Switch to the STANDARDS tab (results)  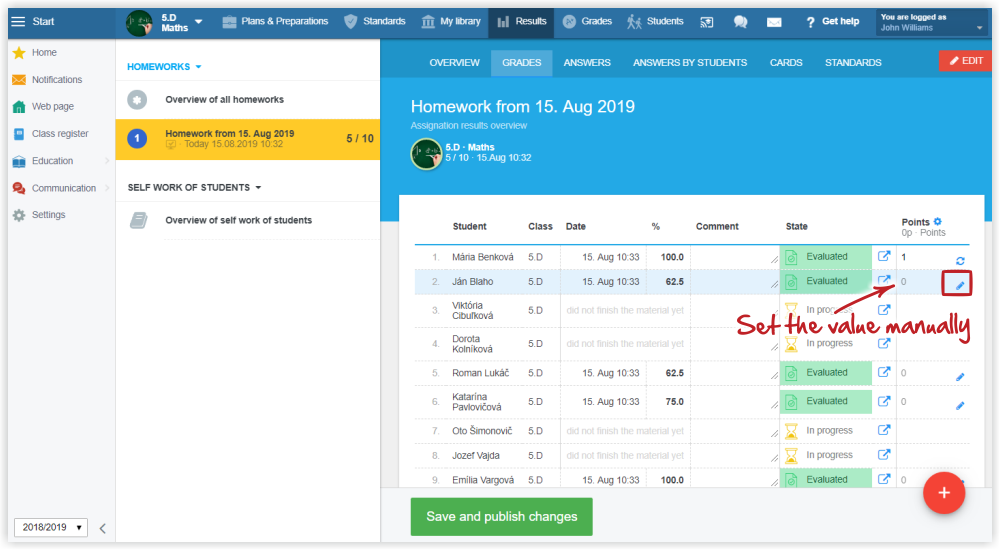point(853,63)
